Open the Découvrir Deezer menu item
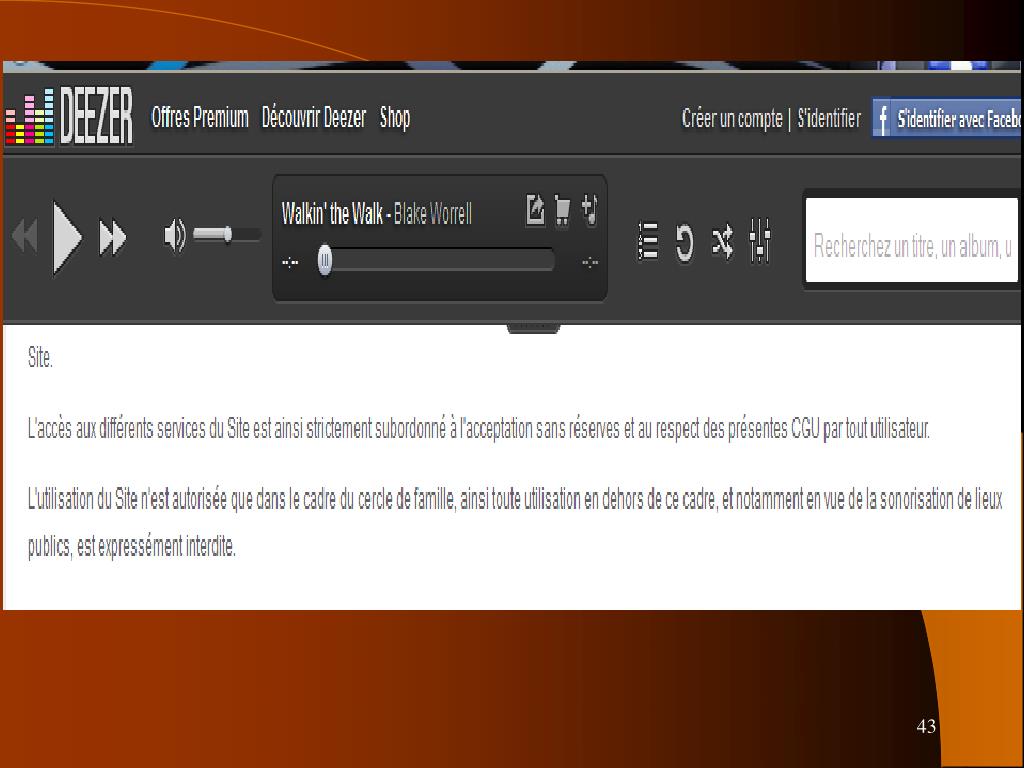 click(x=313, y=118)
